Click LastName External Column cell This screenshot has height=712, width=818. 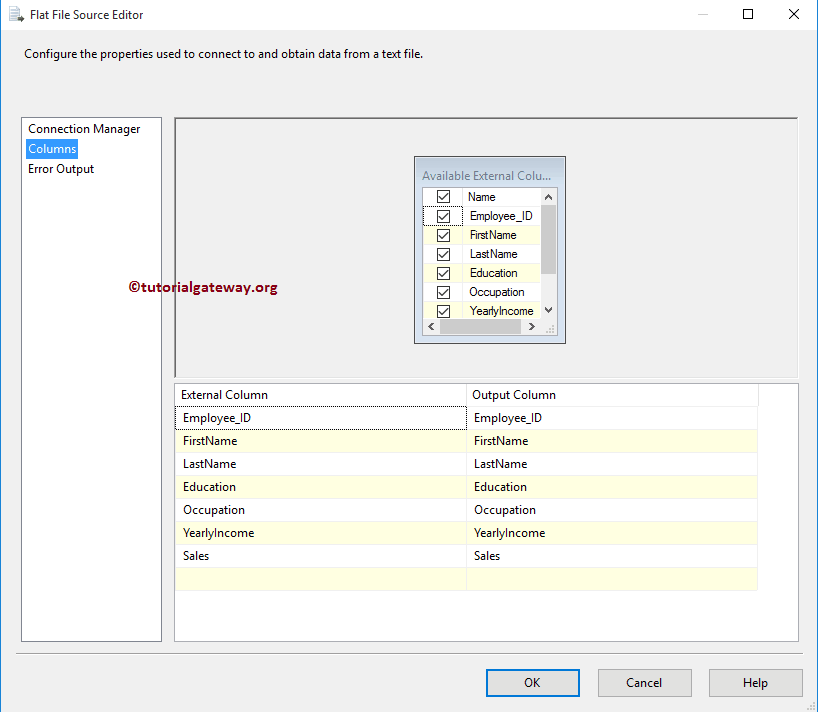point(320,464)
